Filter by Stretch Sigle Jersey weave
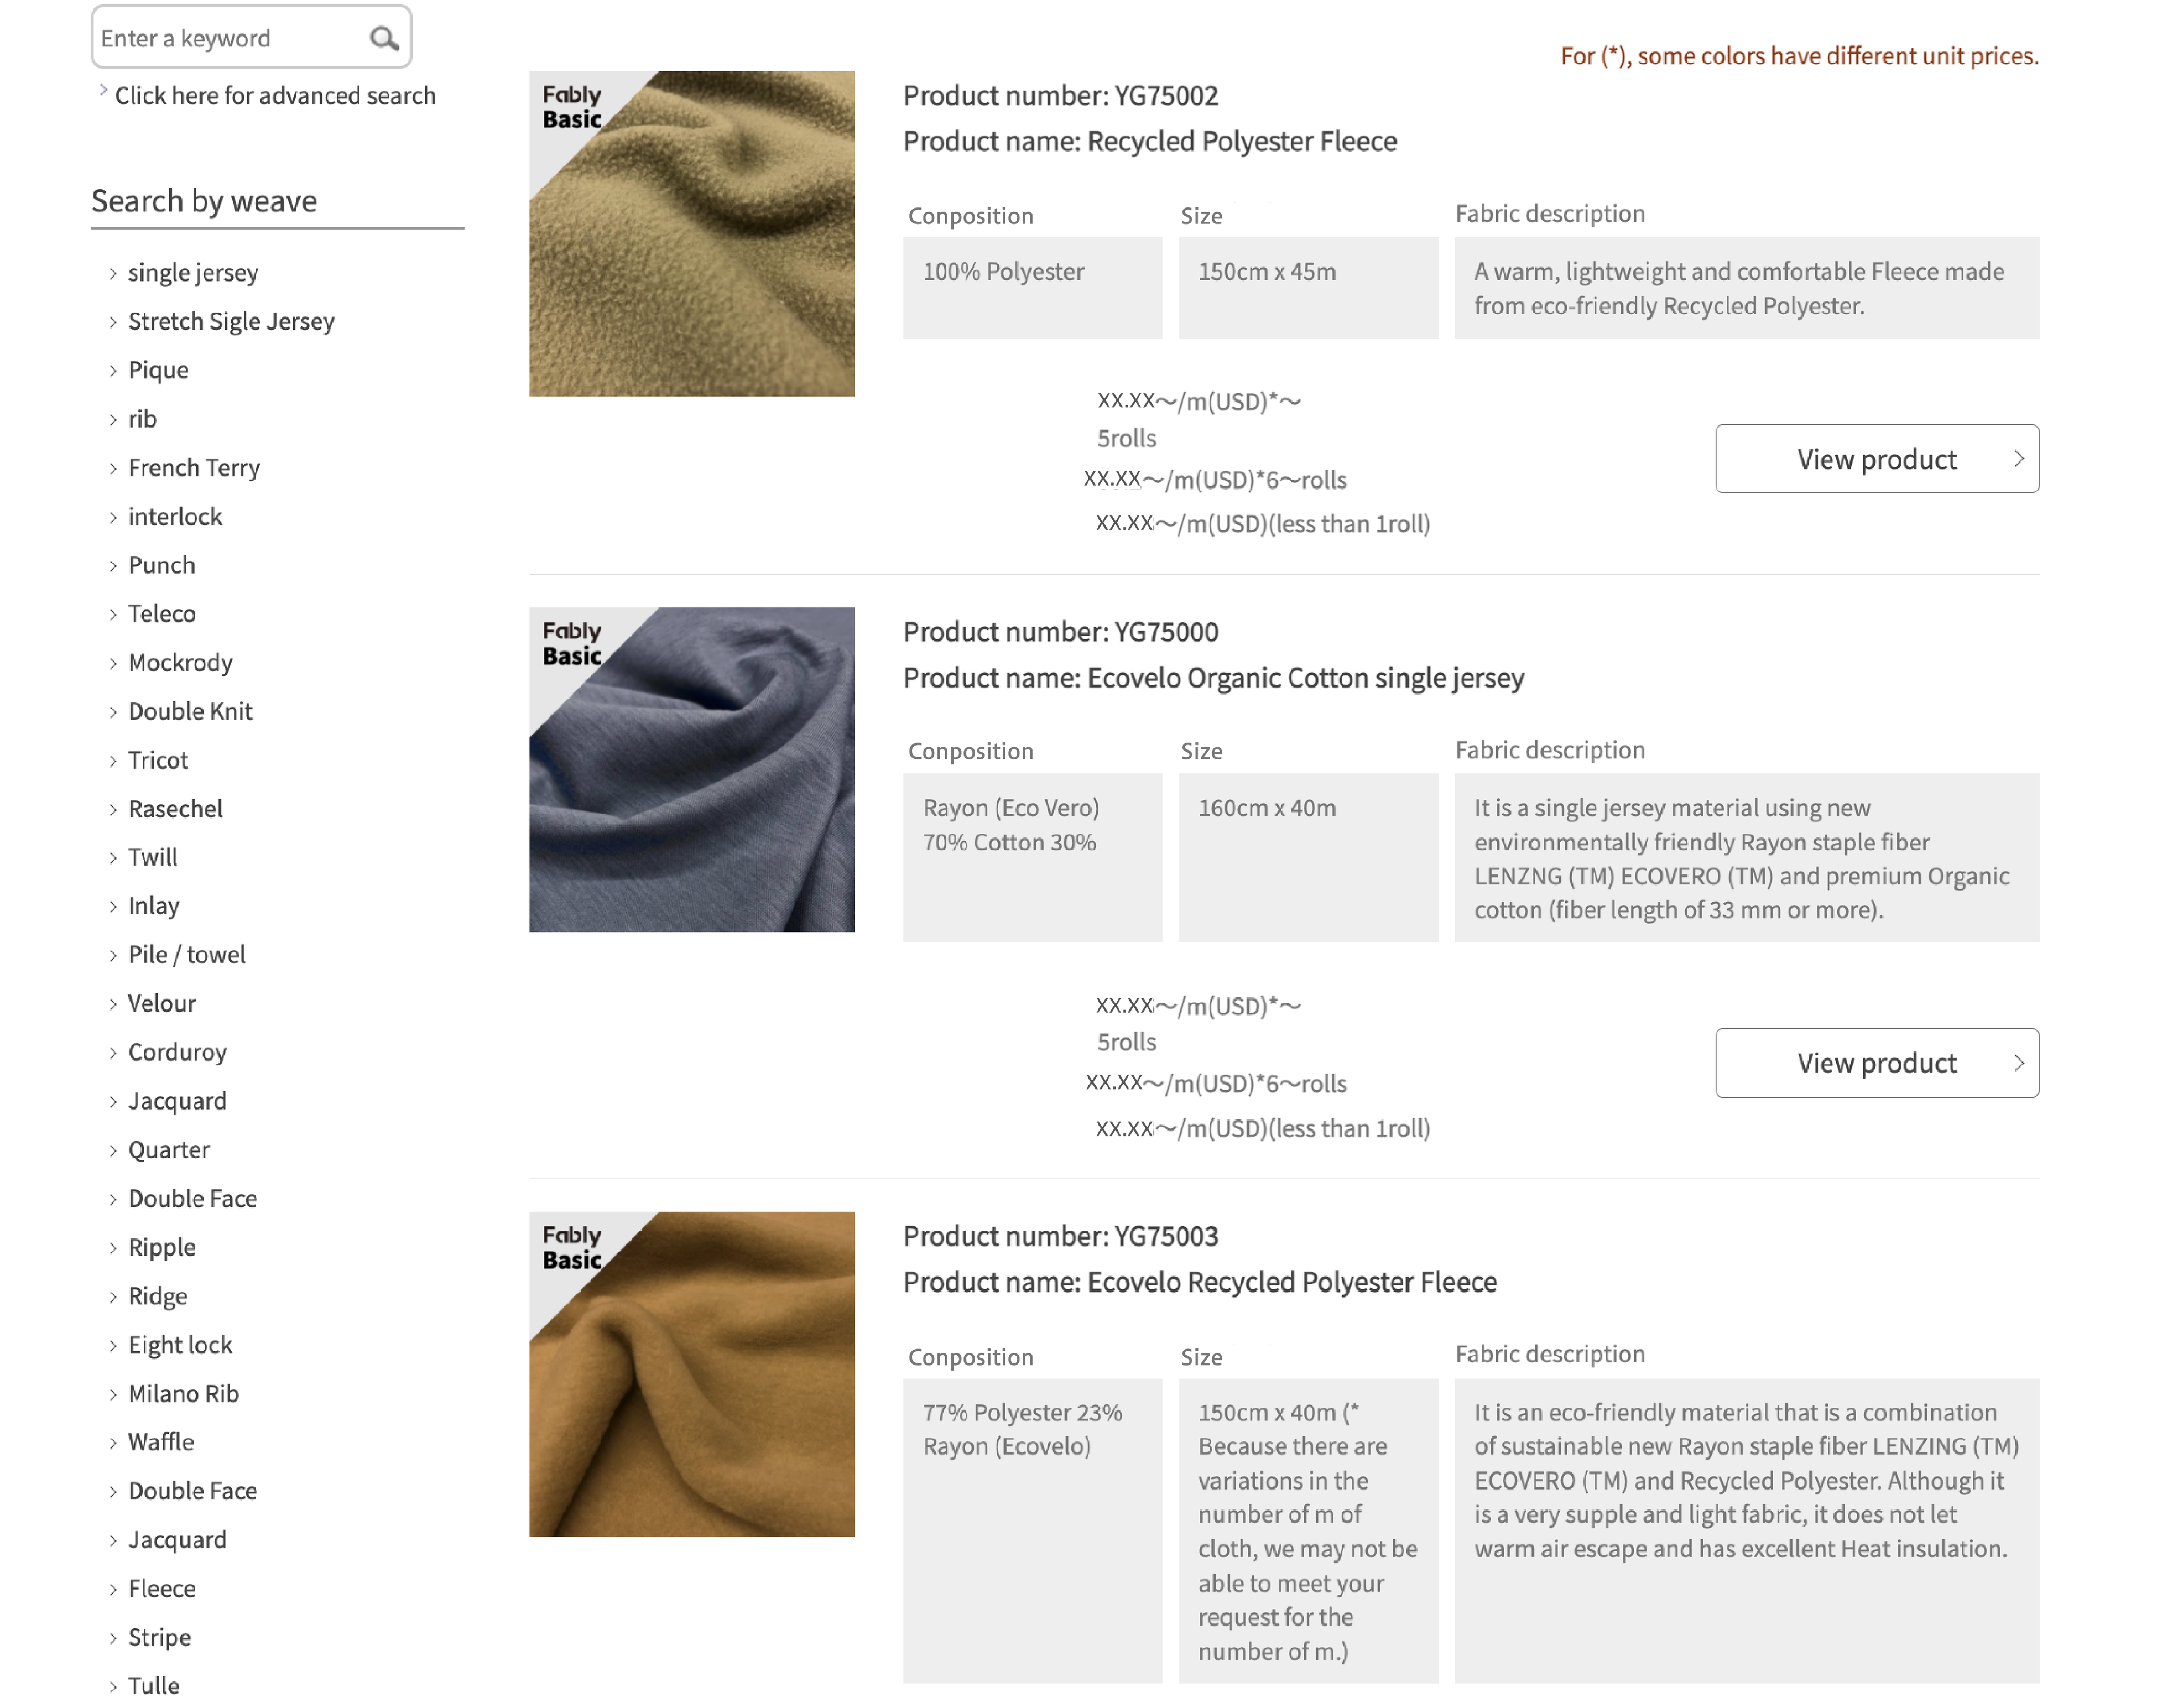The height and width of the screenshot is (1708, 2157). [231, 322]
